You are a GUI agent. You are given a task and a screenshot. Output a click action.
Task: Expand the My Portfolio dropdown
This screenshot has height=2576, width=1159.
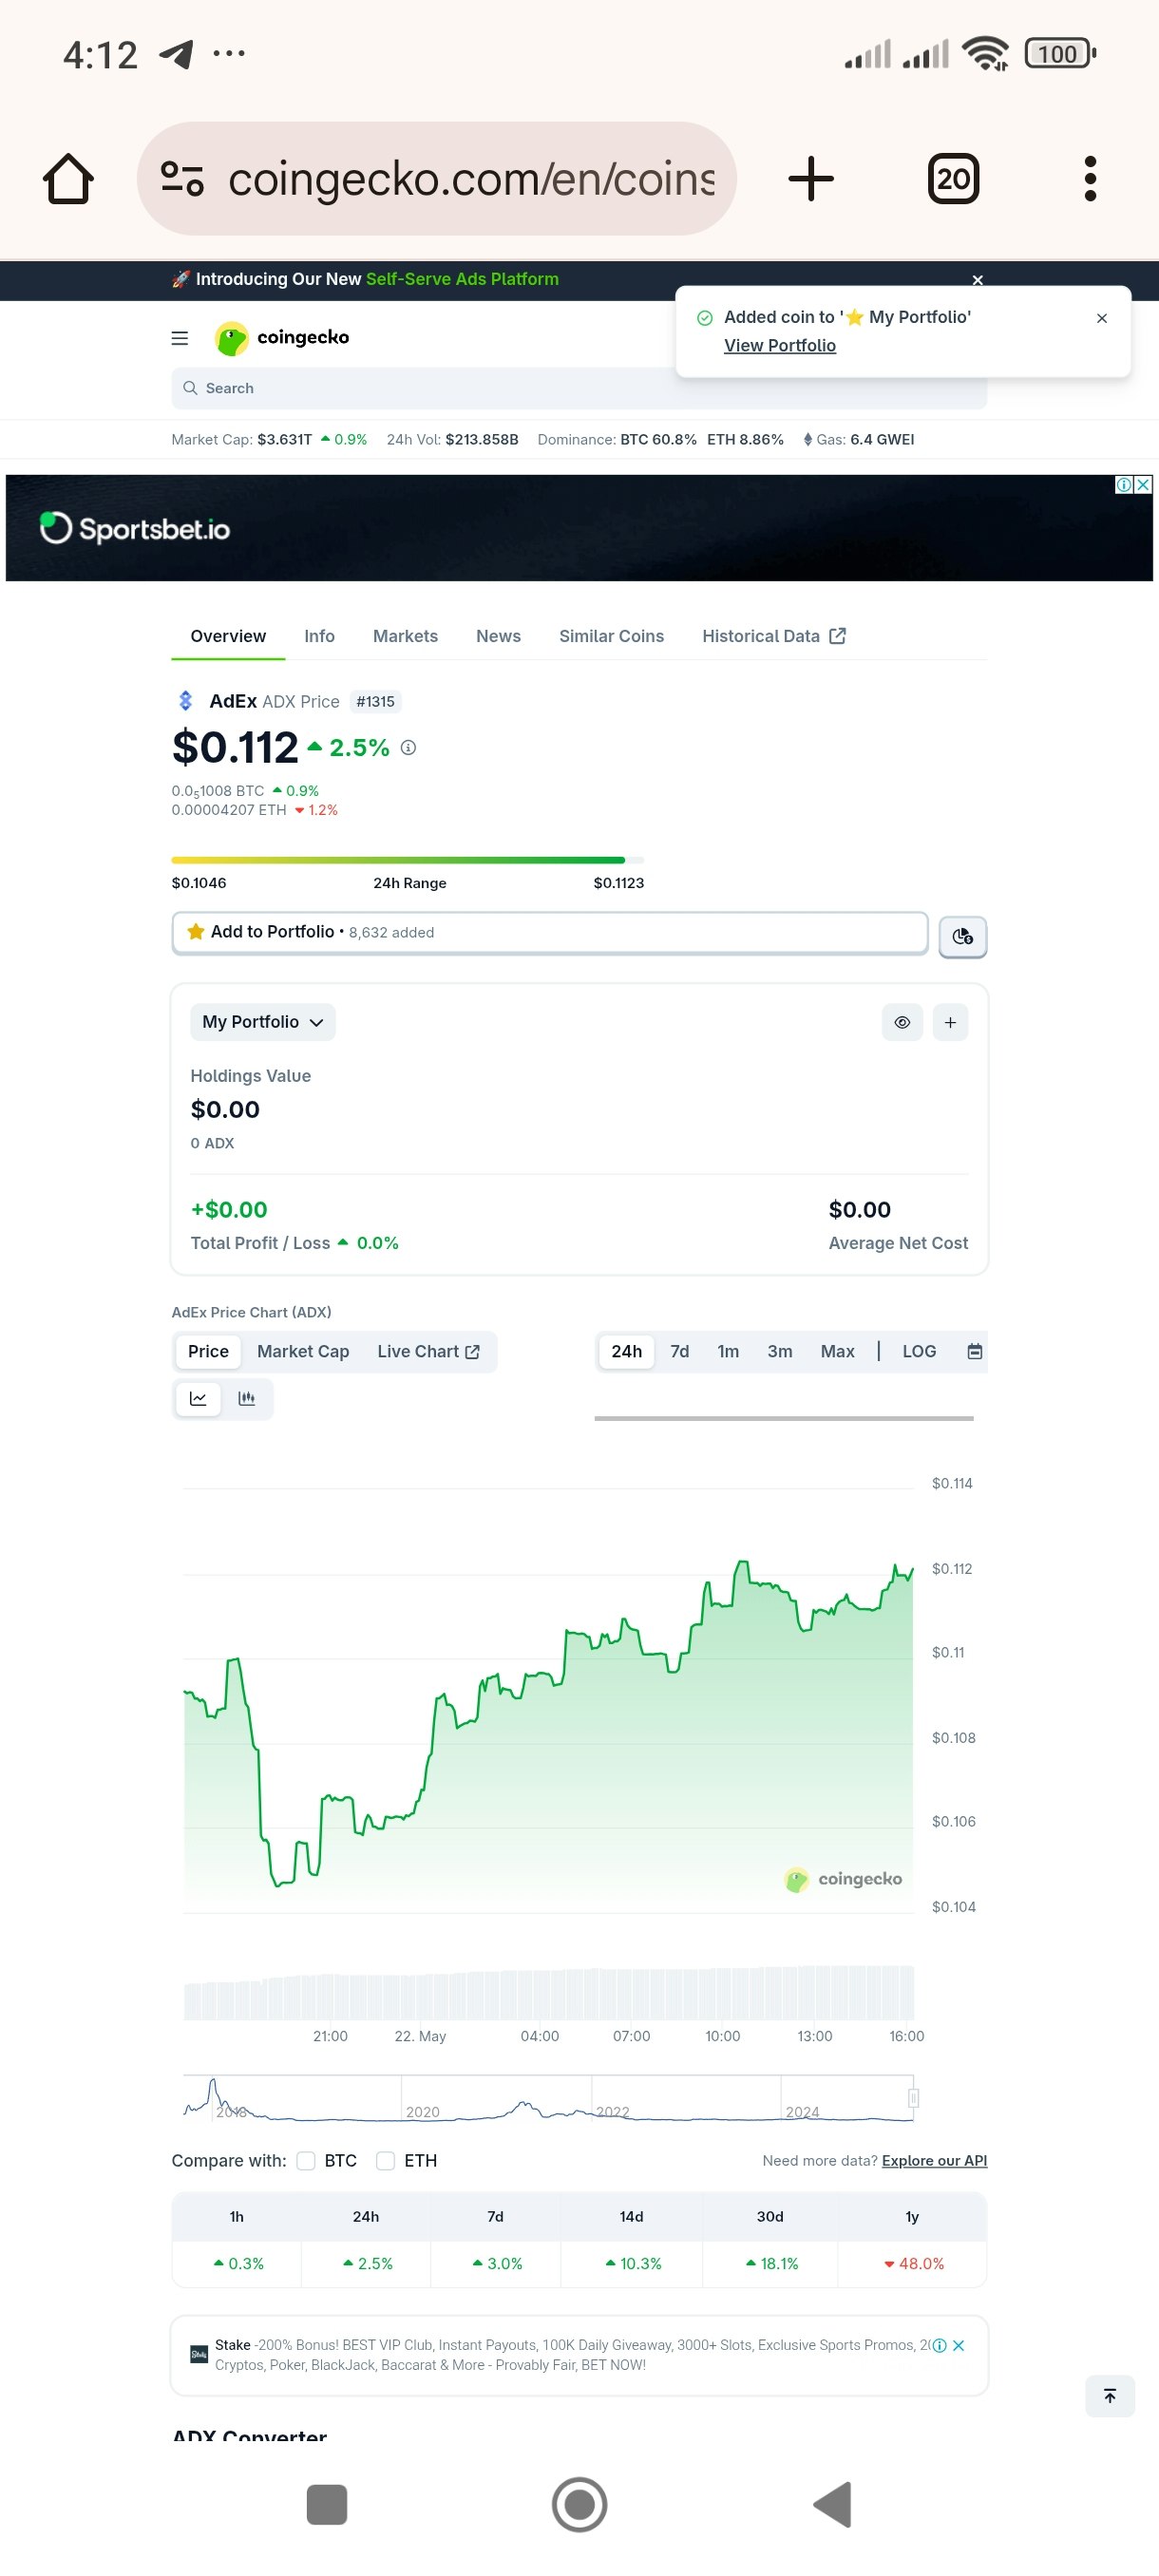click(x=263, y=1022)
